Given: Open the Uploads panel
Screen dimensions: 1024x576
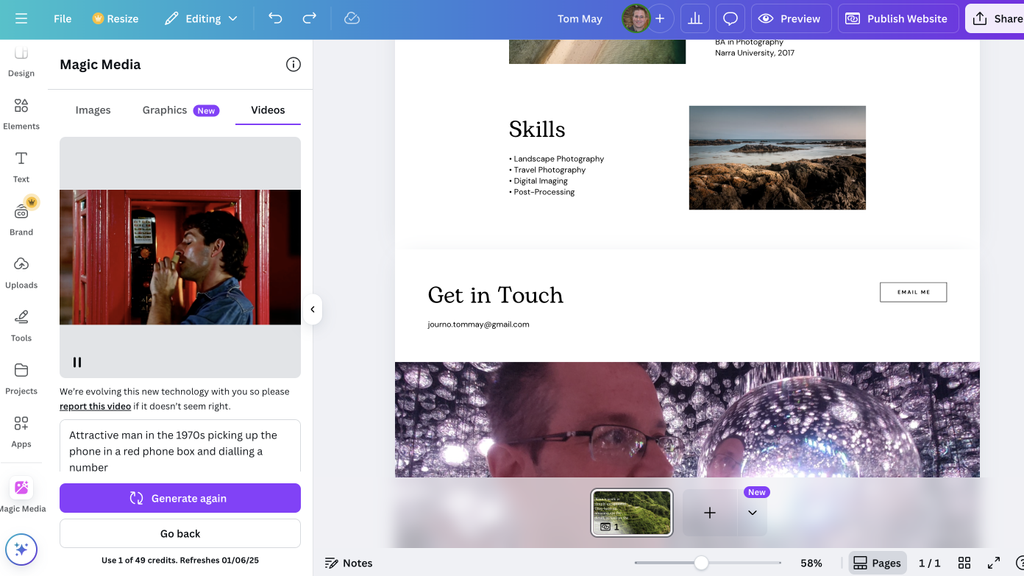Looking at the screenshot, I should 20,271.
